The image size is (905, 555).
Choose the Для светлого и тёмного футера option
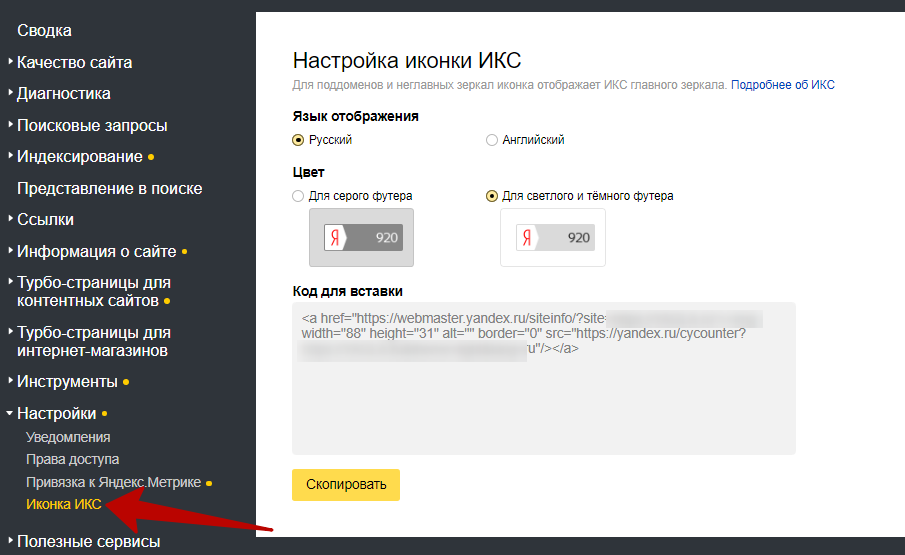(492, 196)
